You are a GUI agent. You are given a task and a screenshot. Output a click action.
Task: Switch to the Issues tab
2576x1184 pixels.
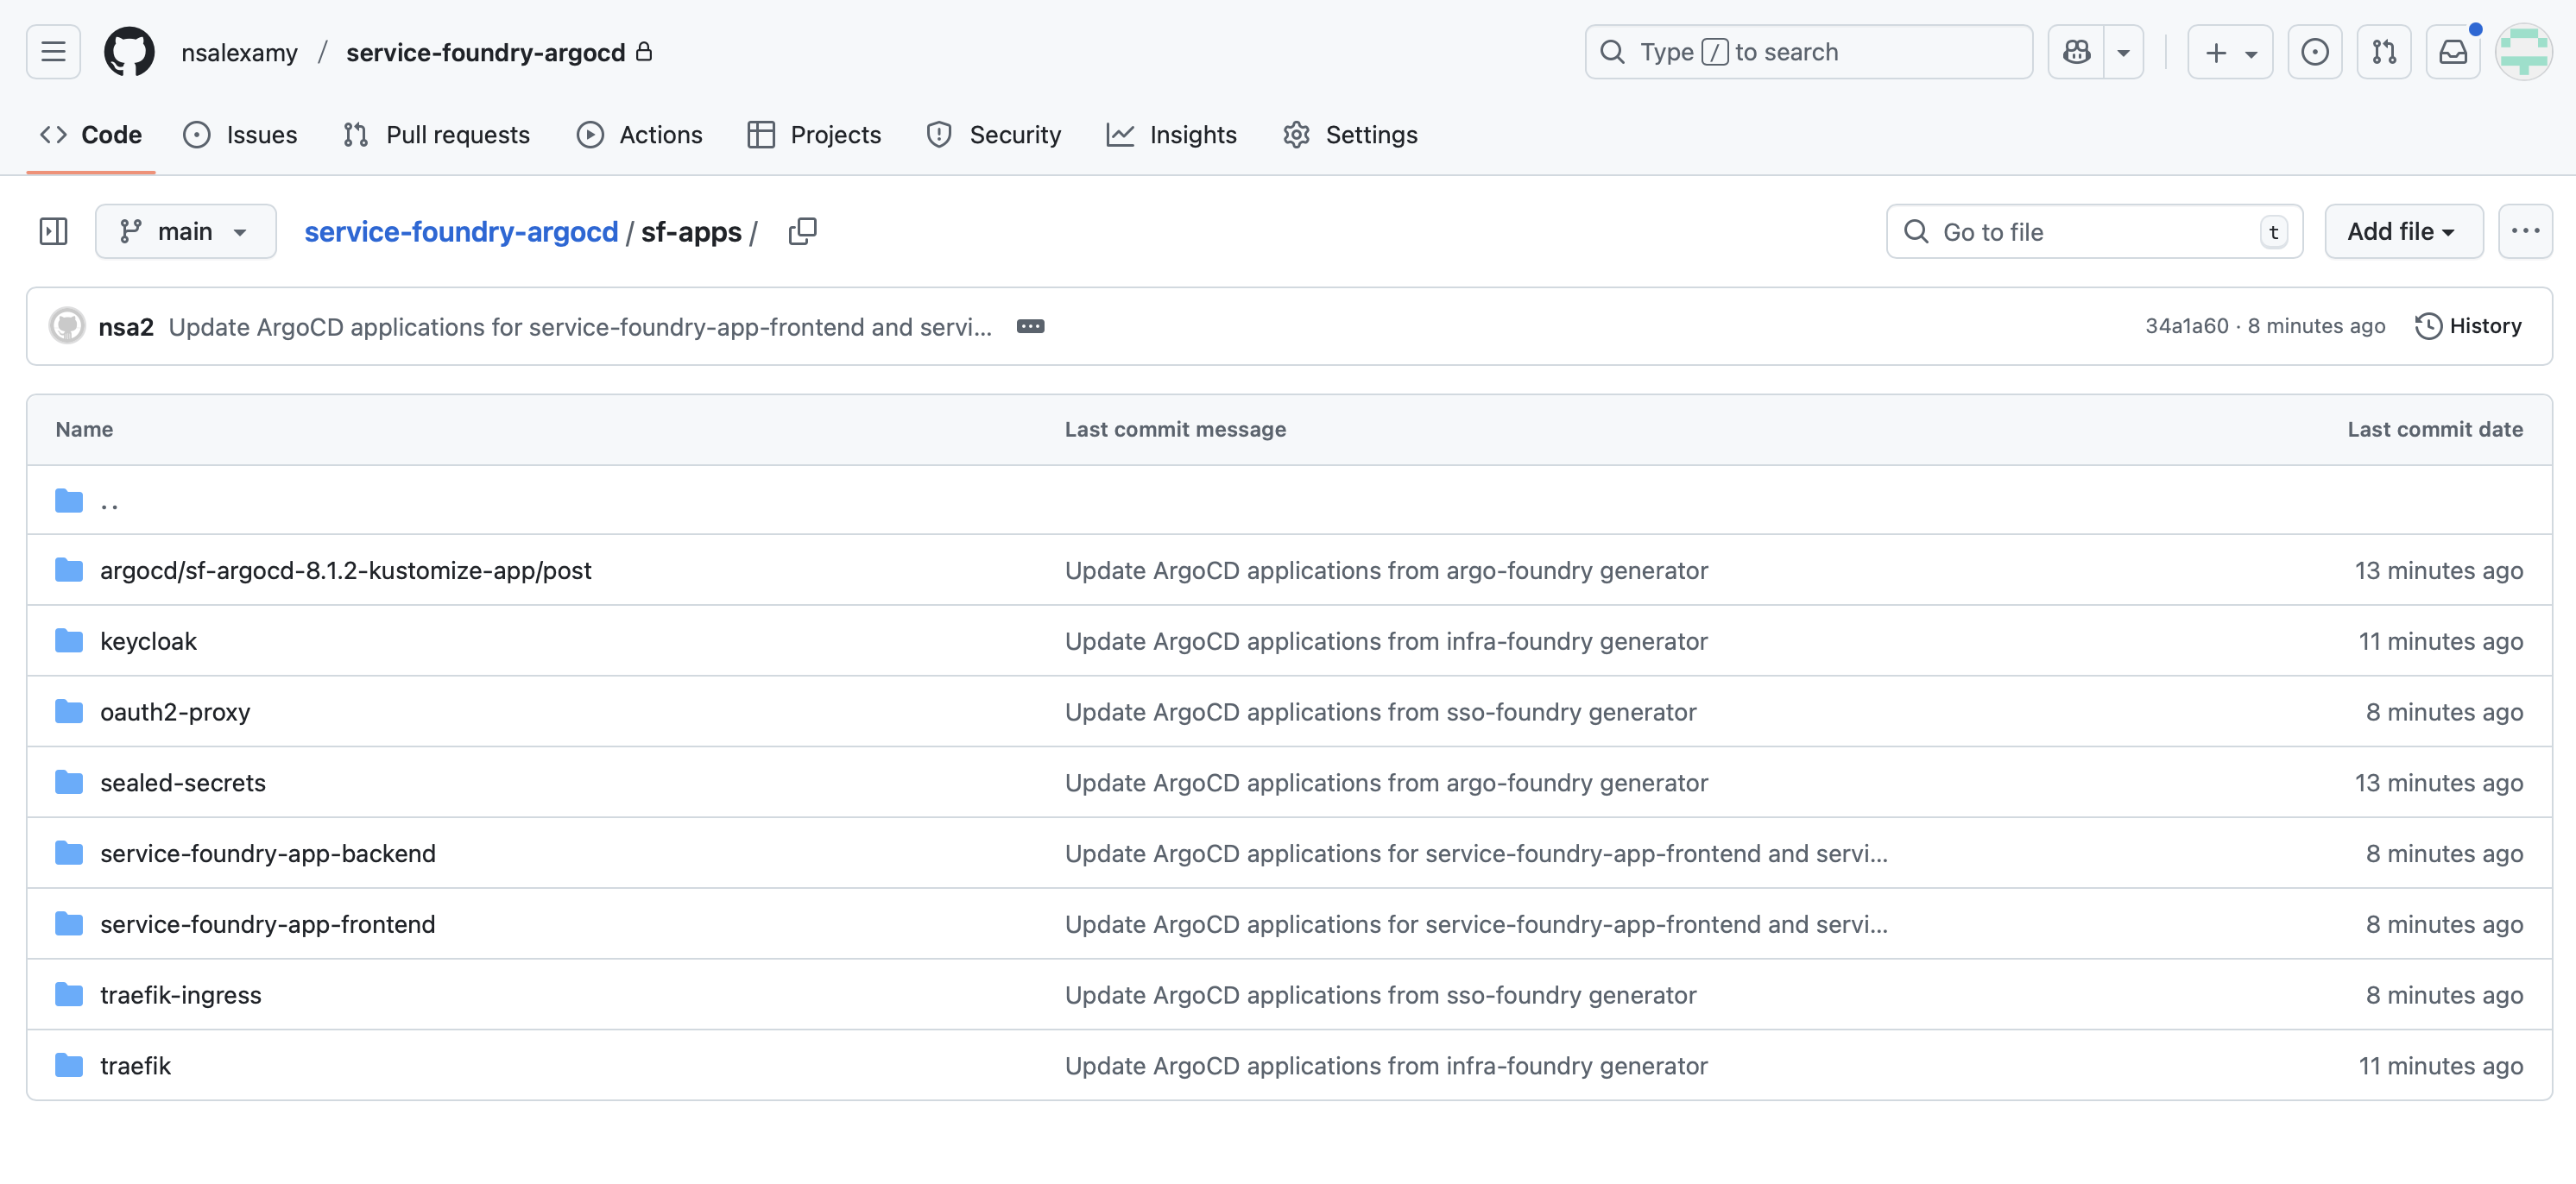(240, 135)
